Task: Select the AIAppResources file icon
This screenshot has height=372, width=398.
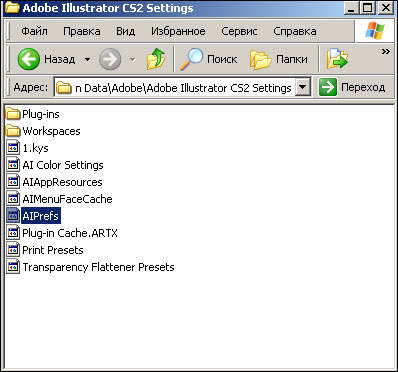Action: tap(13, 182)
